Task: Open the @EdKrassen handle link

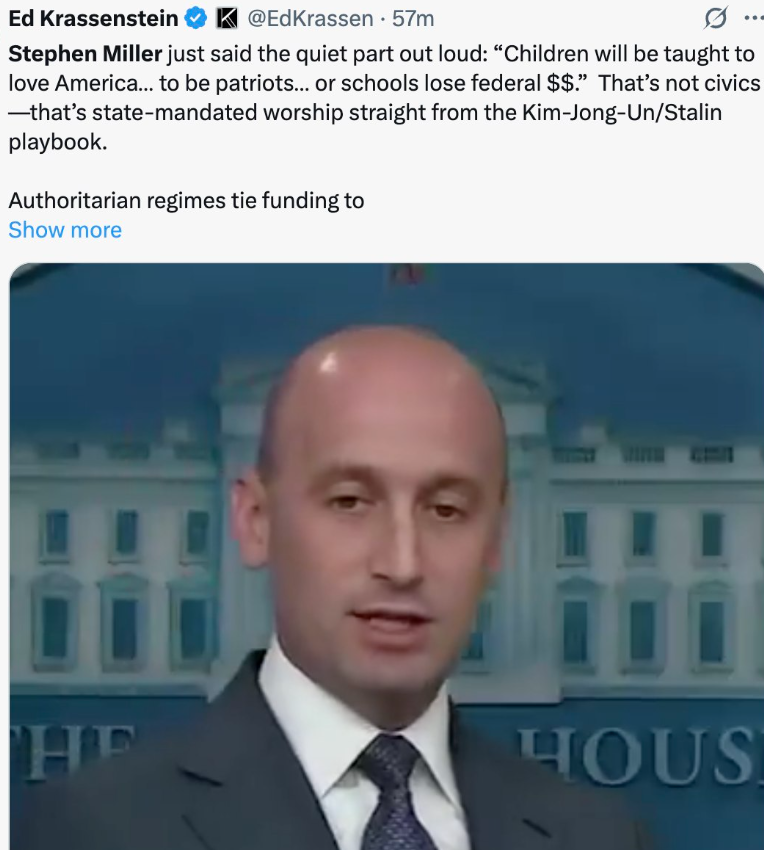Action: (x=310, y=18)
